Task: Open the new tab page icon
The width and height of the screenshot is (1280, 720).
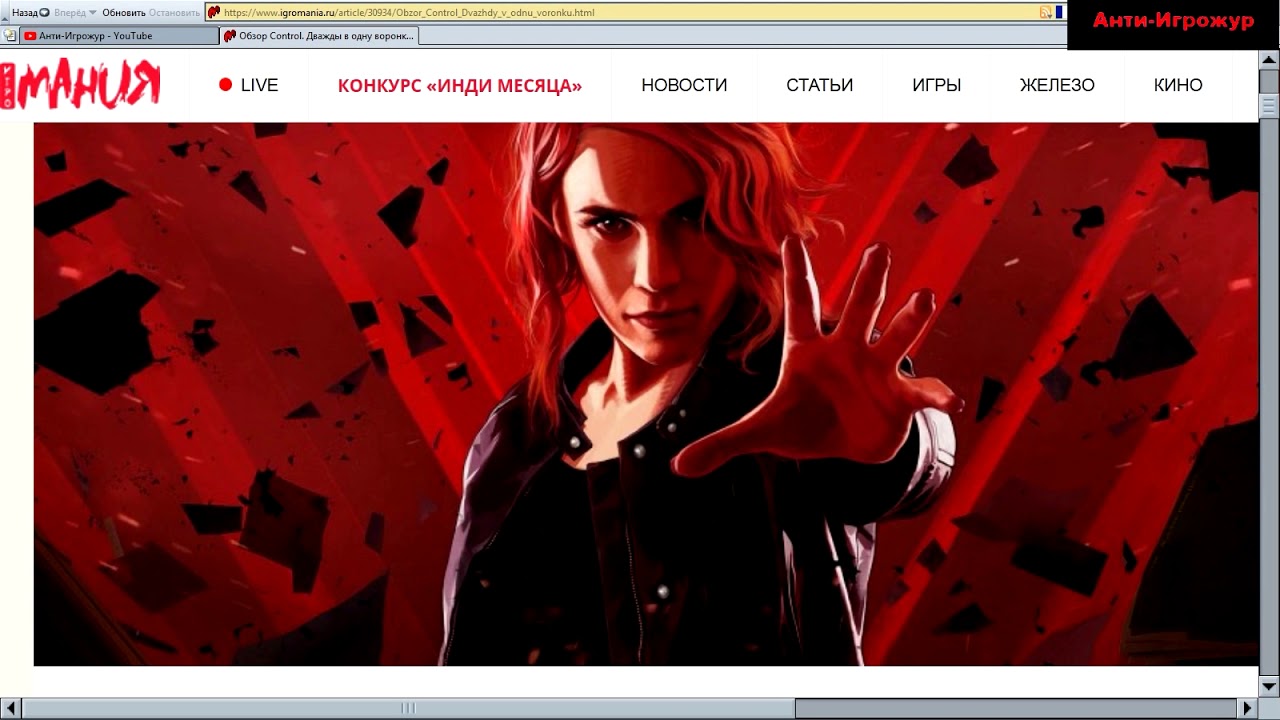Action: pyautogui.click(x=9, y=35)
